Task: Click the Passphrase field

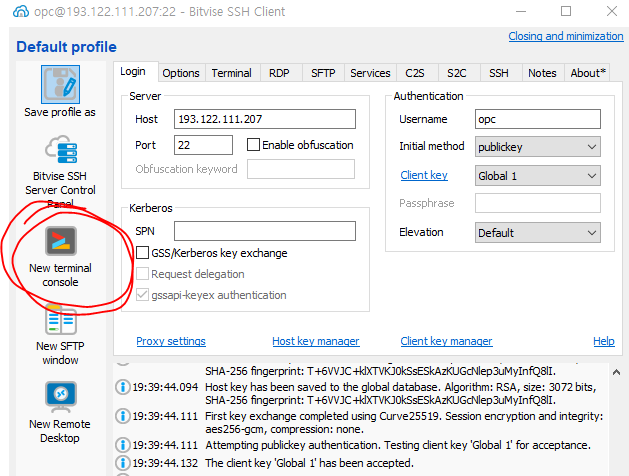Action: click(538, 203)
